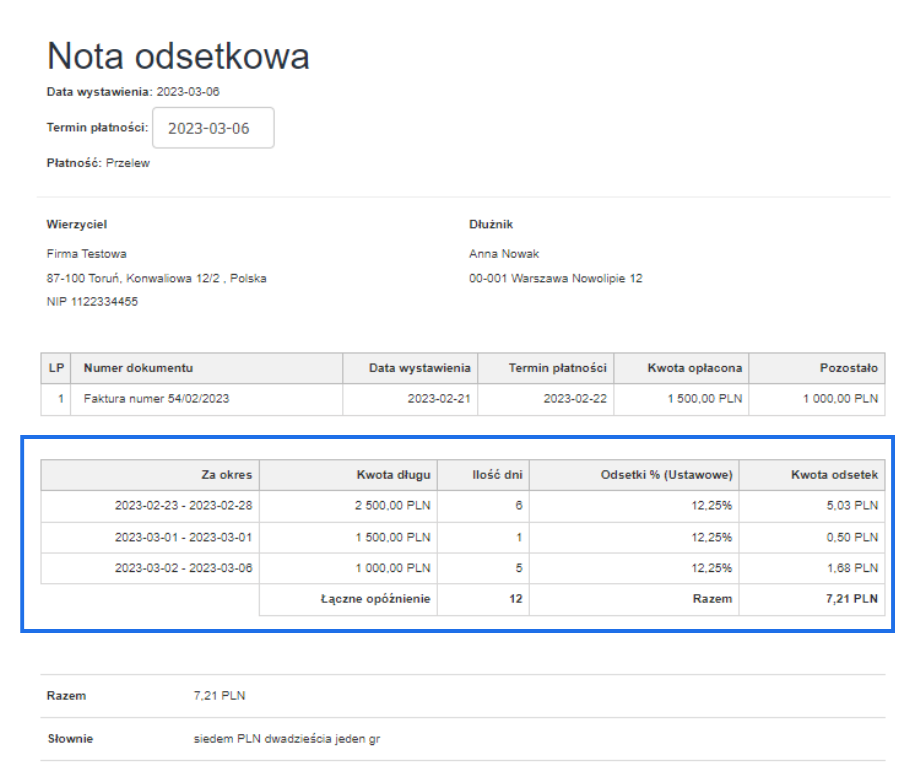Click the Wierzyciel section heading
Image resolution: width=920 pixels, height=769 pixels.
77,224
